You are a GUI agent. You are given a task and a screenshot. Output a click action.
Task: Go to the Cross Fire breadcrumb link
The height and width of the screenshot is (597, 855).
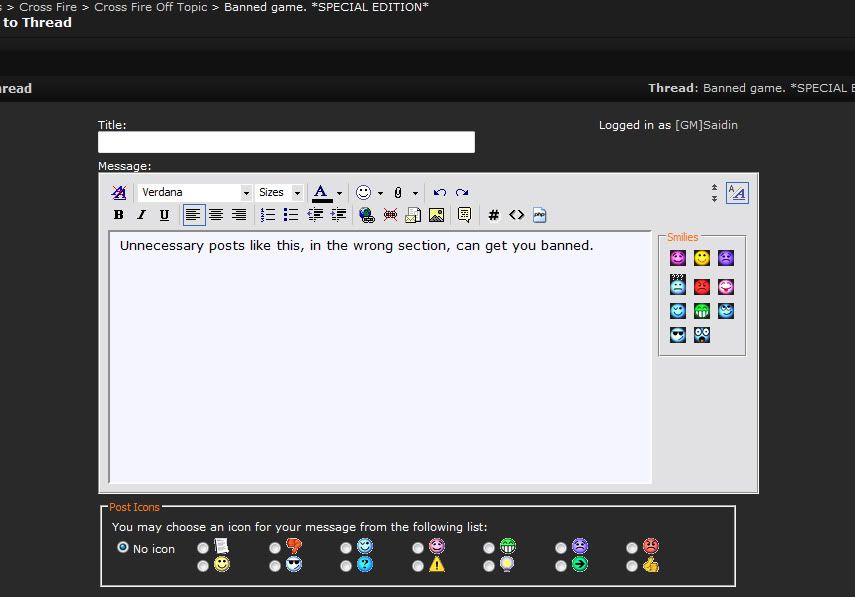pyautogui.click(x=48, y=7)
